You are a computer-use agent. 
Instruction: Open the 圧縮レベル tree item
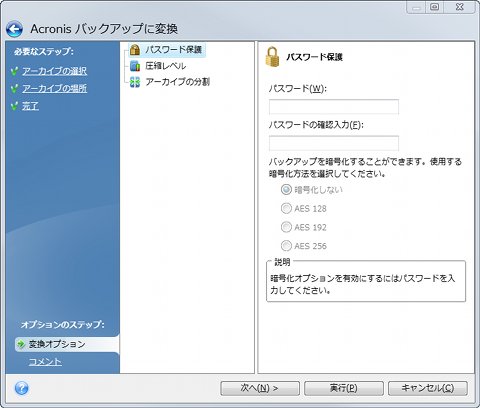[x=165, y=66]
